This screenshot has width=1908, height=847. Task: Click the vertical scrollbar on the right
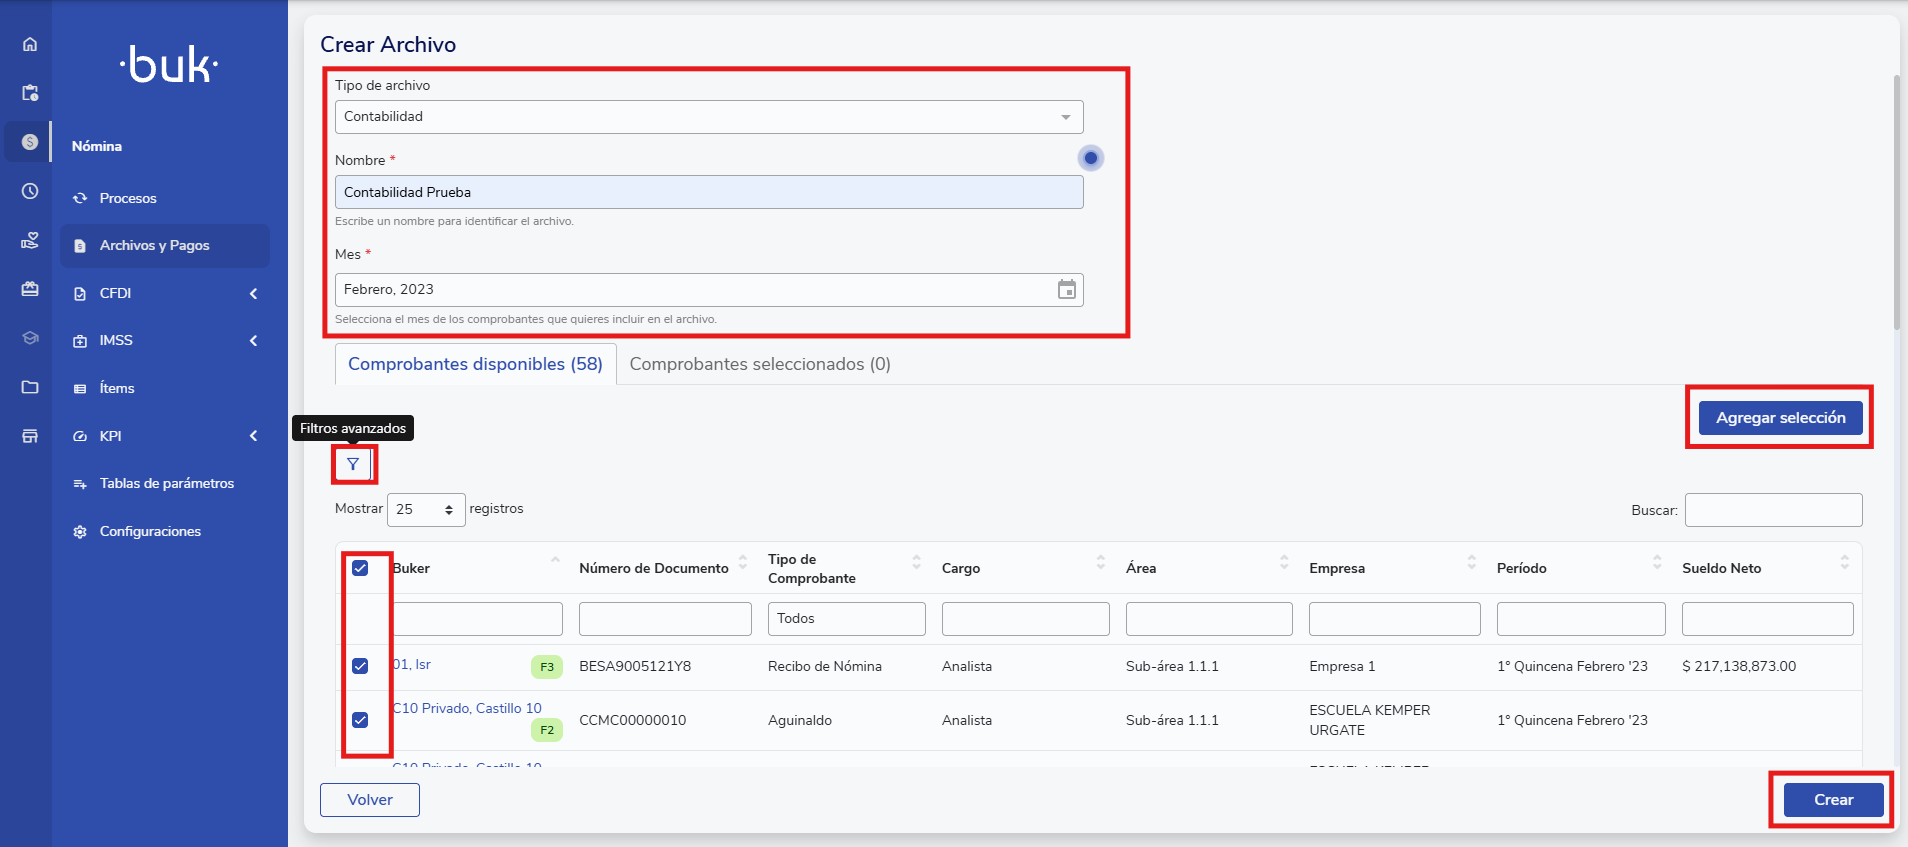pos(1896,200)
